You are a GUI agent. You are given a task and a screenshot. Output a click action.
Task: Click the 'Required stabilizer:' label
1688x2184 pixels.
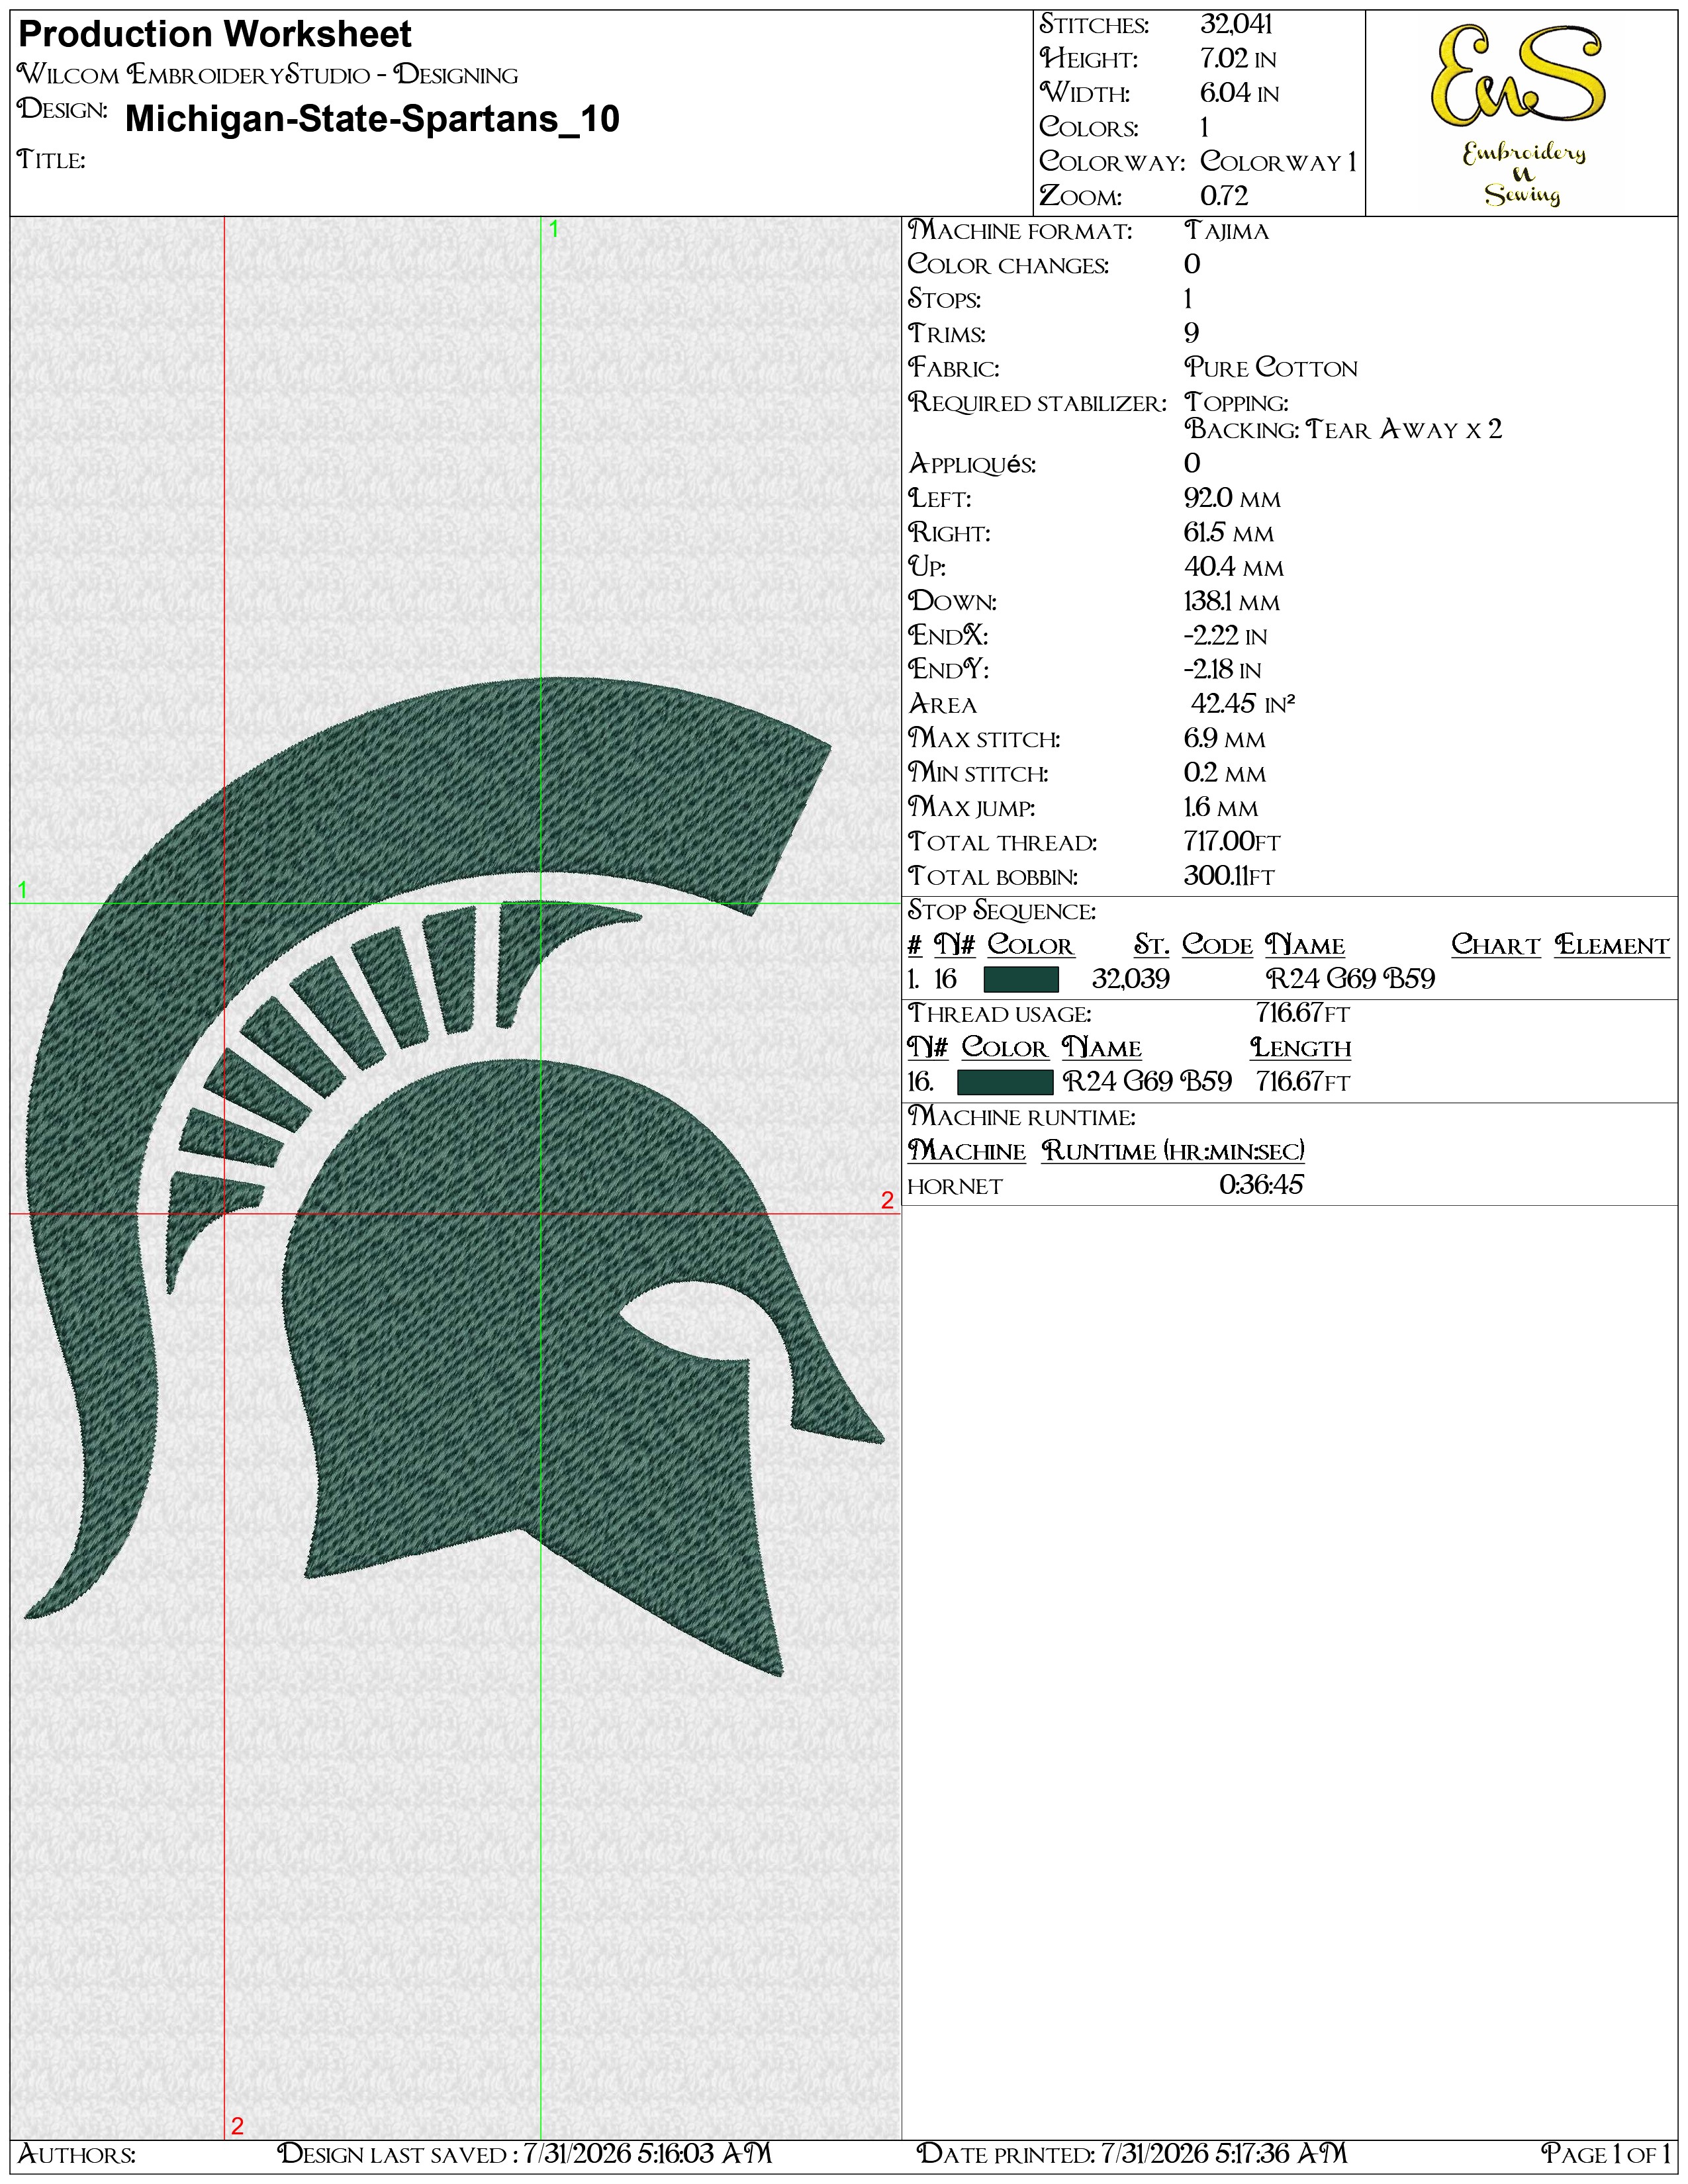[x=1037, y=402]
